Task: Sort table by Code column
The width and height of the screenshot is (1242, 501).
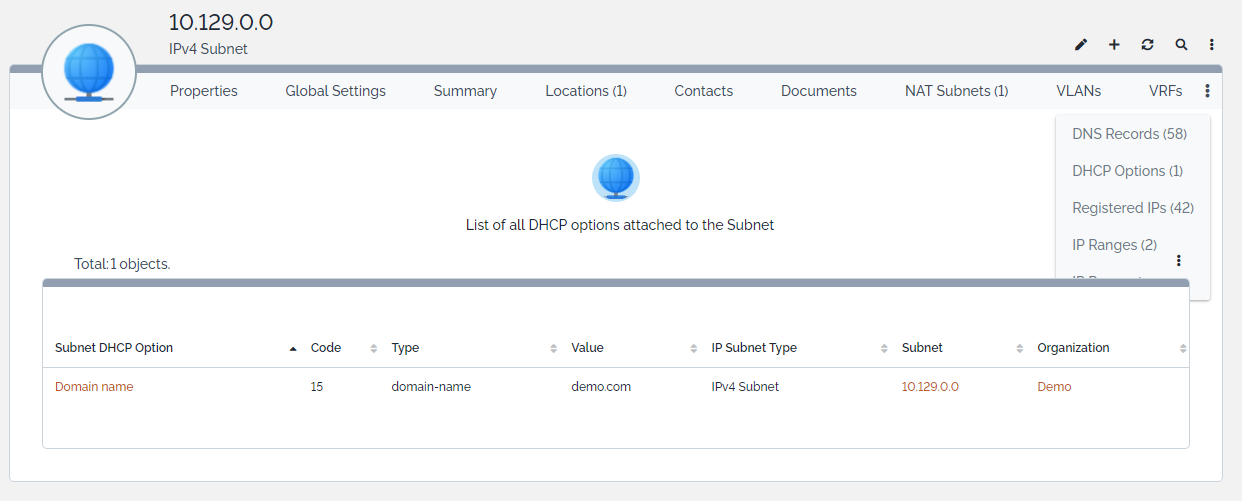Action: (326, 348)
